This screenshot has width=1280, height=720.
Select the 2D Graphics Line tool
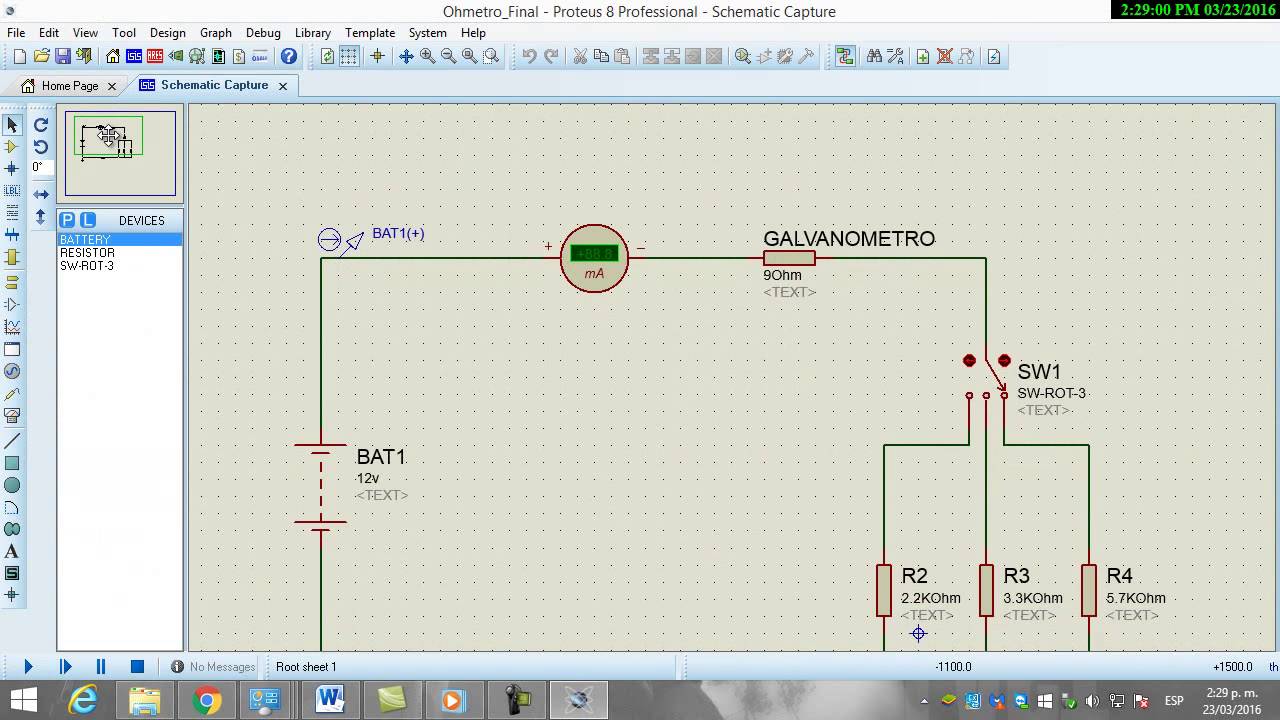coord(12,441)
